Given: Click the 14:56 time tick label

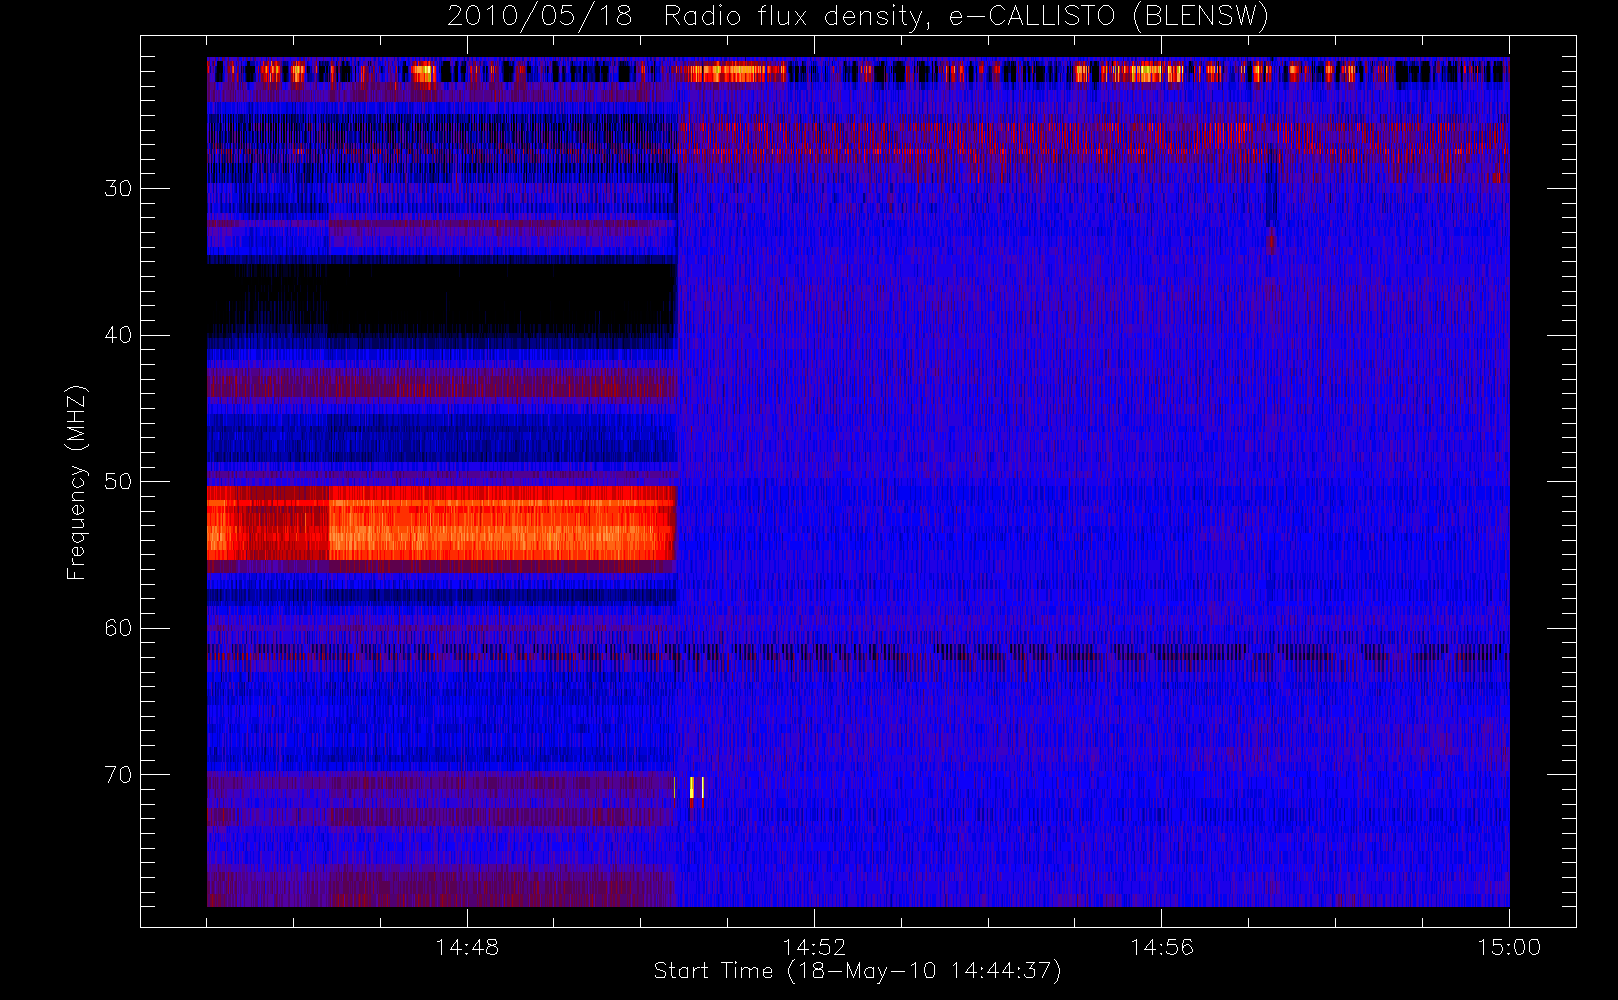Looking at the screenshot, I should click(1161, 947).
